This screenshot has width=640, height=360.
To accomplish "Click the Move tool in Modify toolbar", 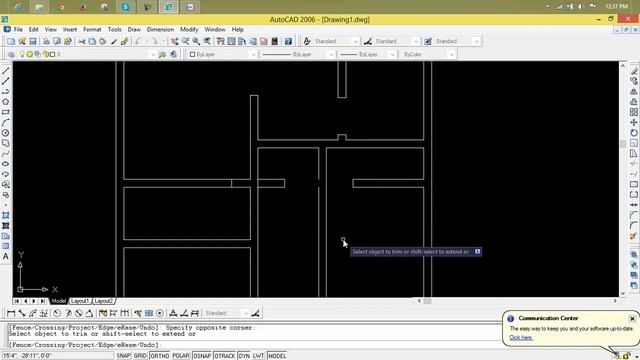I will click(633, 122).
